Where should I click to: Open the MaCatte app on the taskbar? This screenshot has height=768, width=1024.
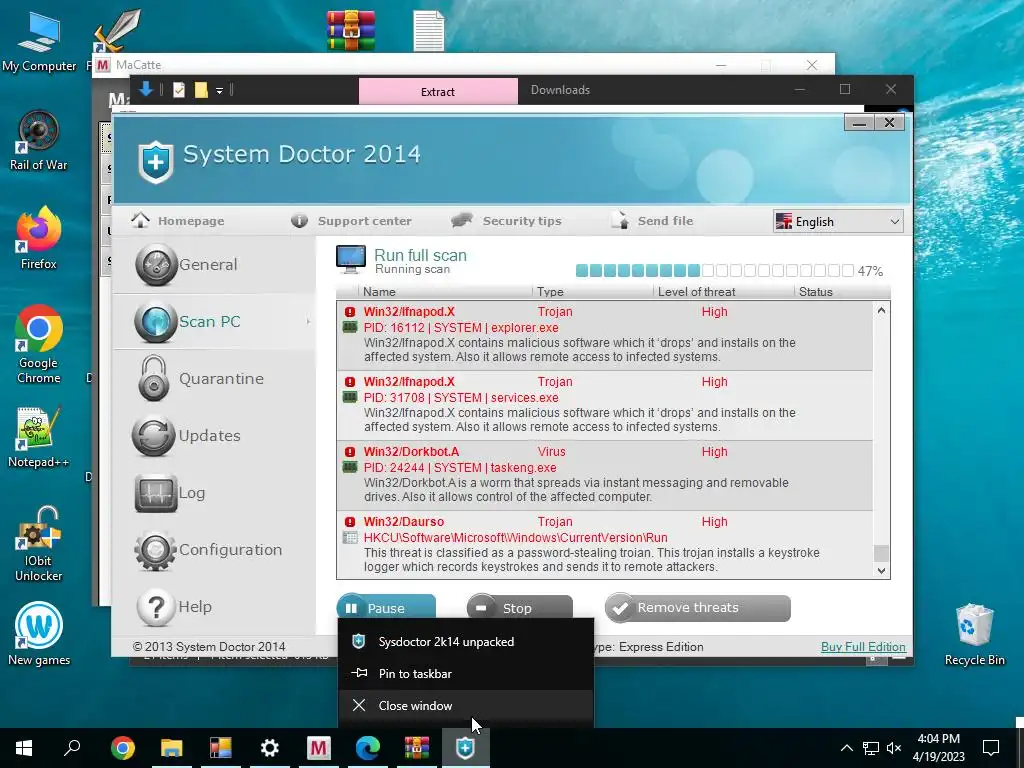318,748
